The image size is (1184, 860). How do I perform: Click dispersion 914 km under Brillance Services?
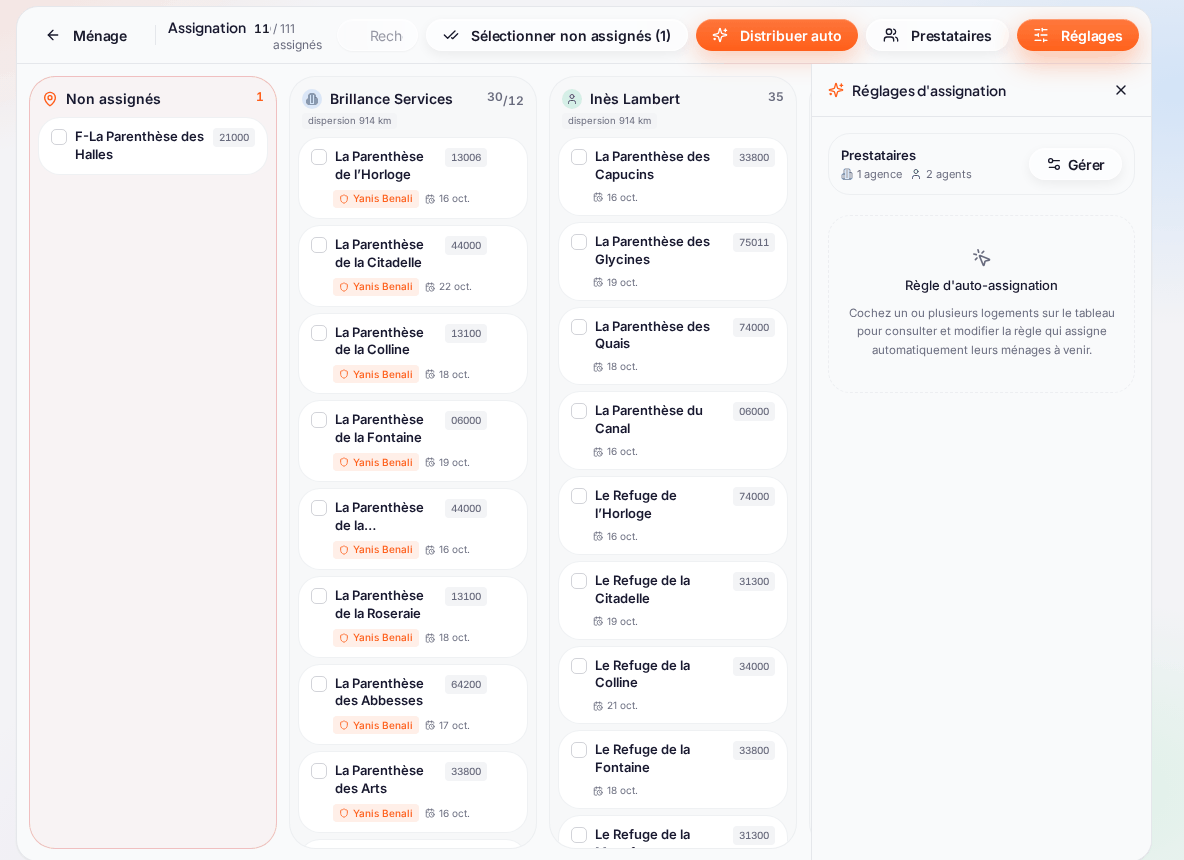click(x=349, y=121)
